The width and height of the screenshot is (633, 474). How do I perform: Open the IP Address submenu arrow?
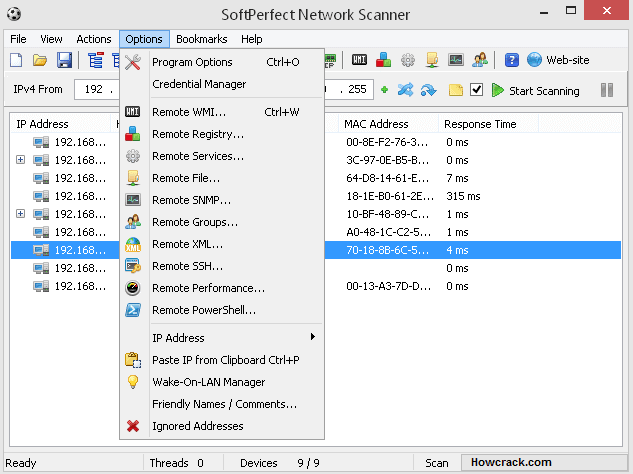pos(312,337)
